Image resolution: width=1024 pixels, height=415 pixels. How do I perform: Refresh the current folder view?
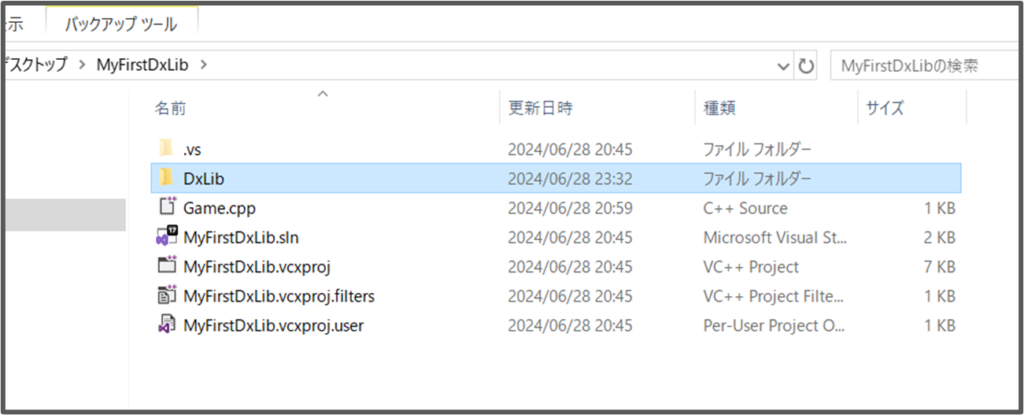coord(806,66)
